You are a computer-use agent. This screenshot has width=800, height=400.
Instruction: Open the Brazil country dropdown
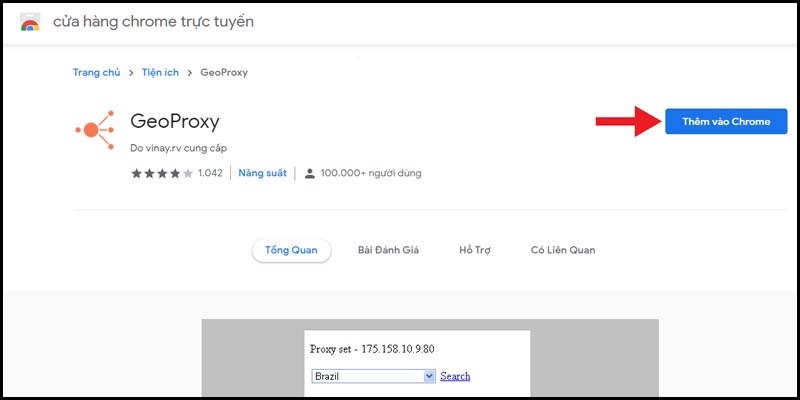point(373,377)
